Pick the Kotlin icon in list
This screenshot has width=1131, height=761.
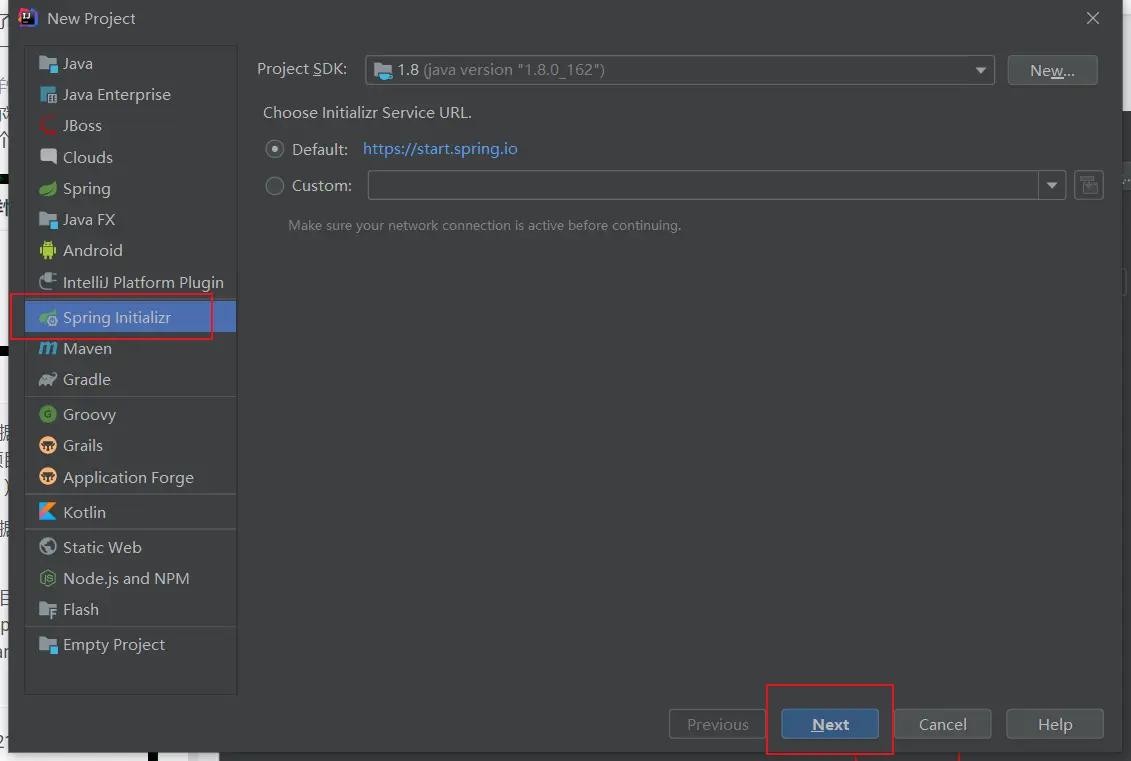(48, 512)
